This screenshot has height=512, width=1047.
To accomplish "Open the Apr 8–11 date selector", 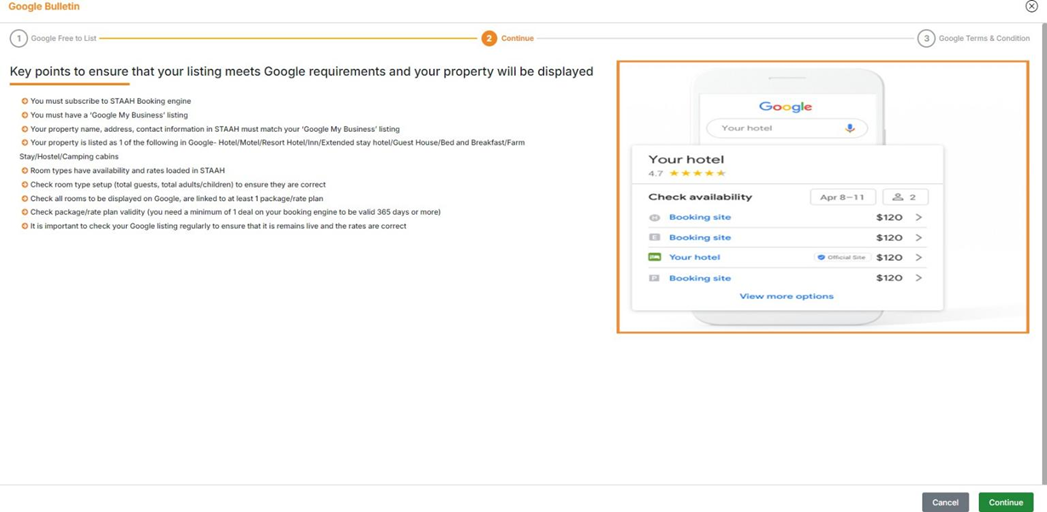I will tap(842, 197).
